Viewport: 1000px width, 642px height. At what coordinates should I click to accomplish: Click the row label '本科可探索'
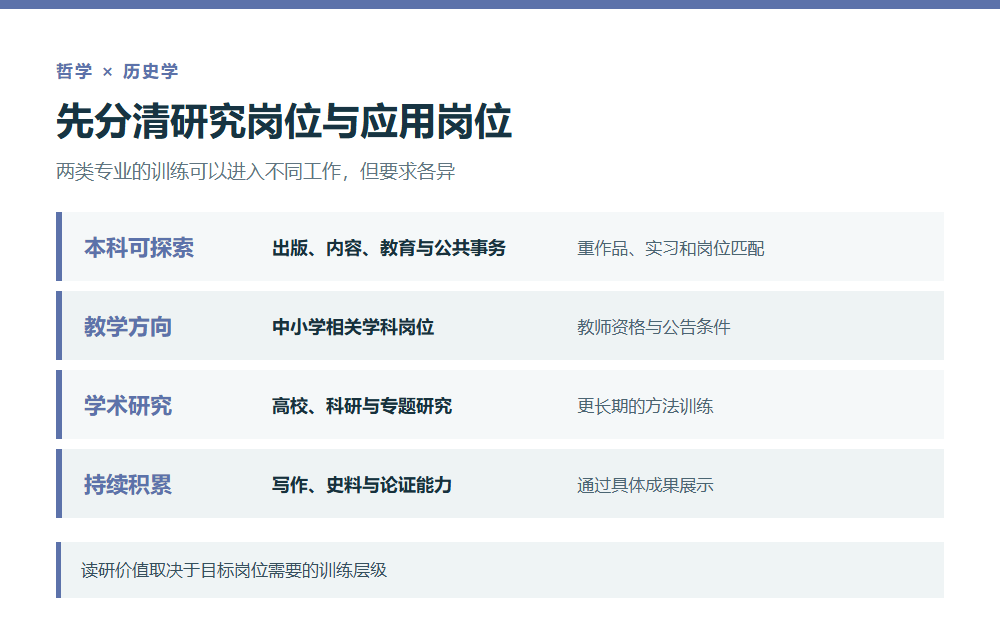click(x=139, y=247)
